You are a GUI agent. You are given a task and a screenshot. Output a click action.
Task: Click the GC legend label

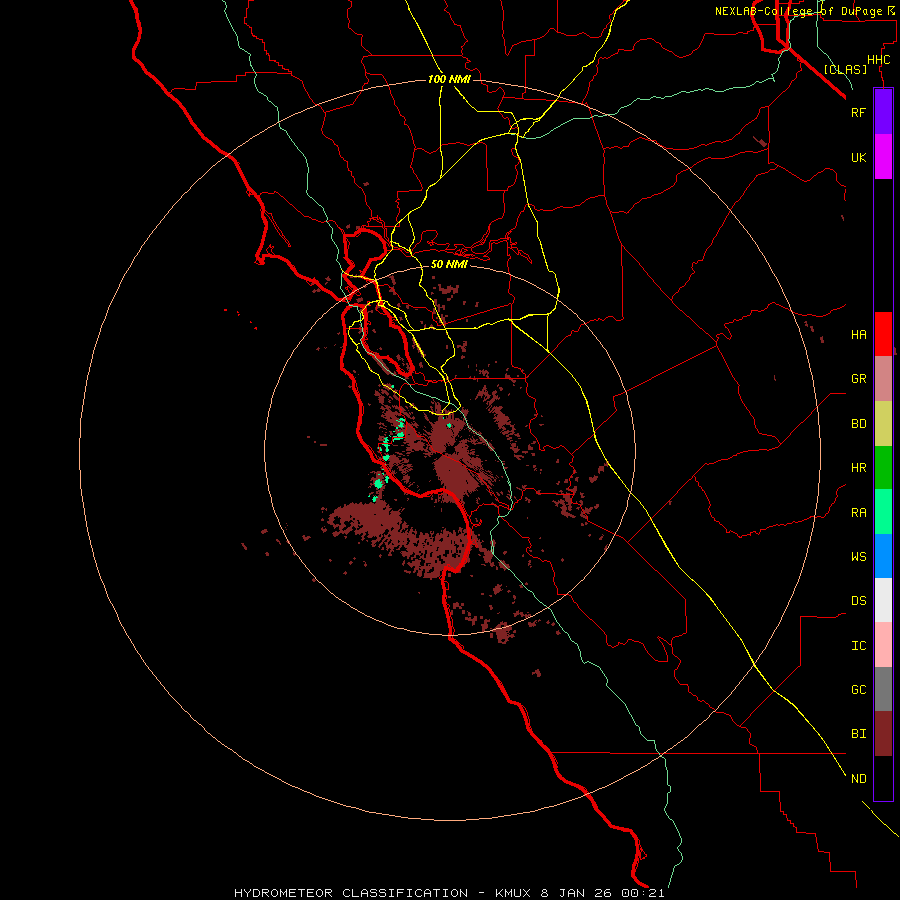click(x=858, y=690)
